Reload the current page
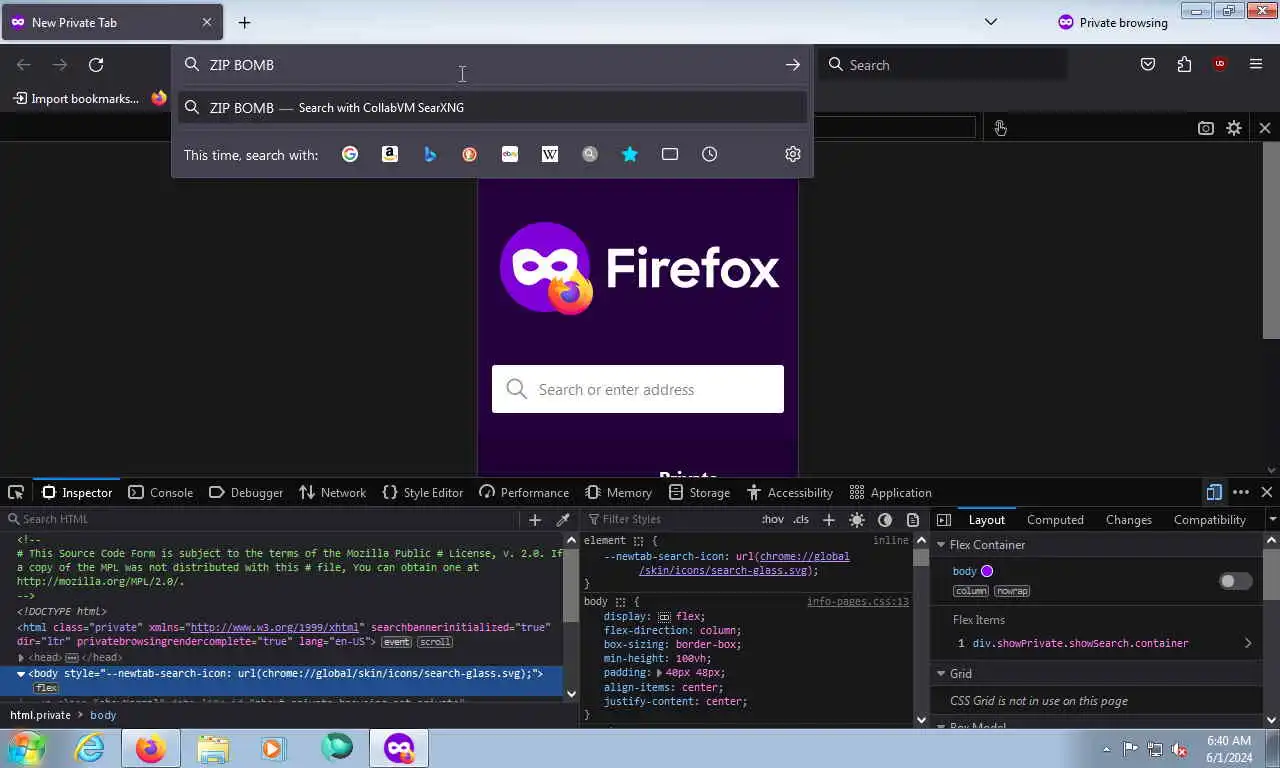This screenshot has width=1280, height=768. click(96, 65)
